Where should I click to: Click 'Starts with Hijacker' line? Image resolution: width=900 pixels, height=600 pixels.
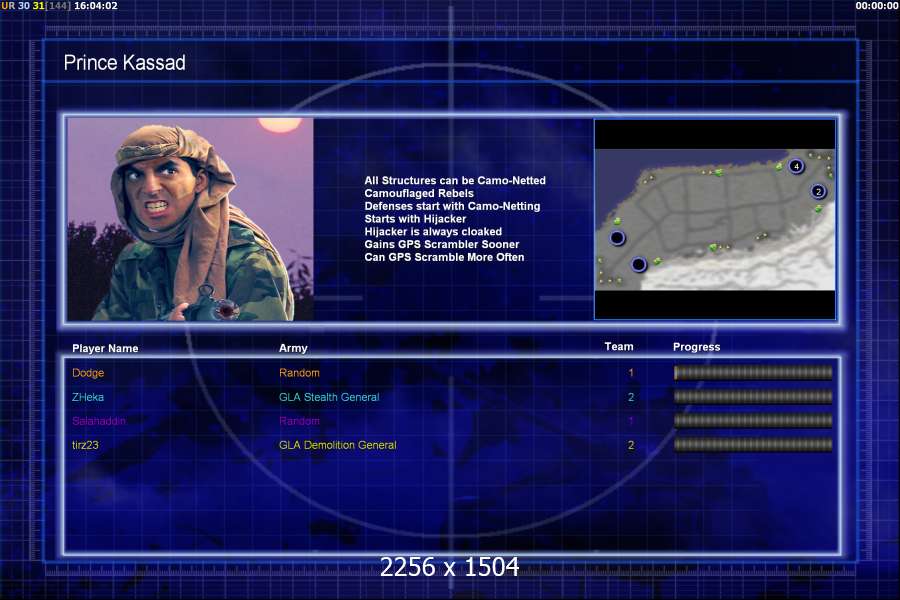[x=415, y=219]
